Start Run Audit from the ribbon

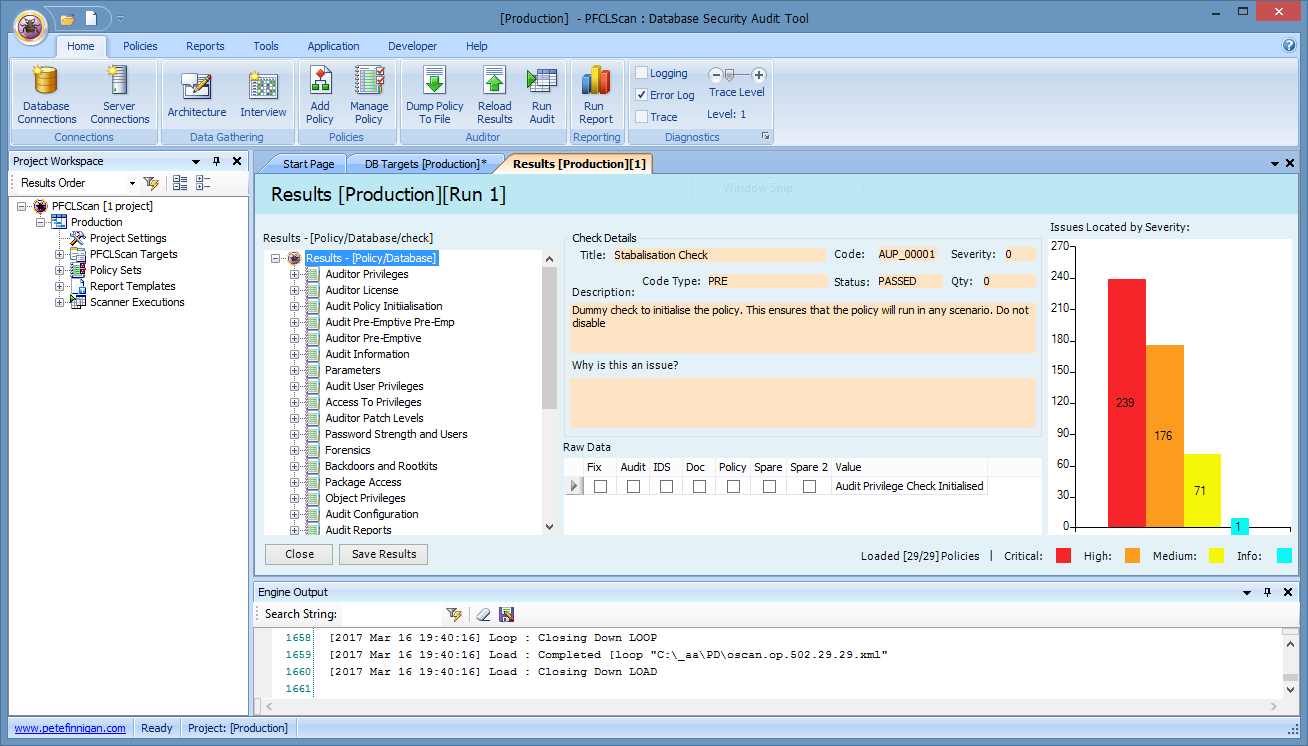click(542, 95)
